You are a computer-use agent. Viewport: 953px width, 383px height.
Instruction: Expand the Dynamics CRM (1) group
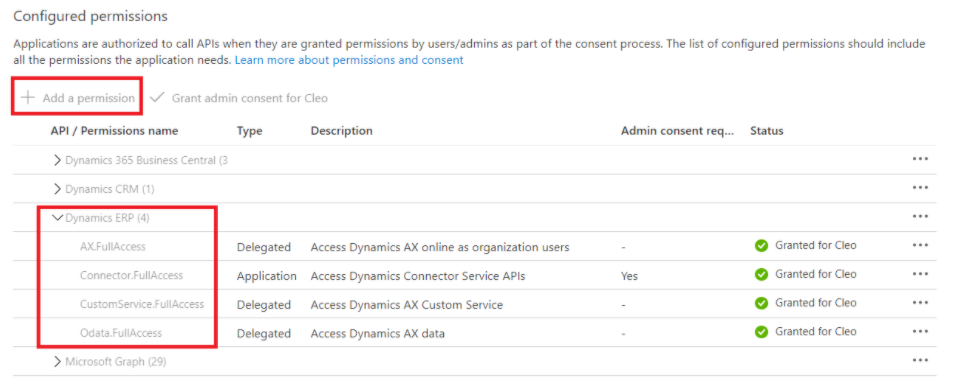pos(58,189)
